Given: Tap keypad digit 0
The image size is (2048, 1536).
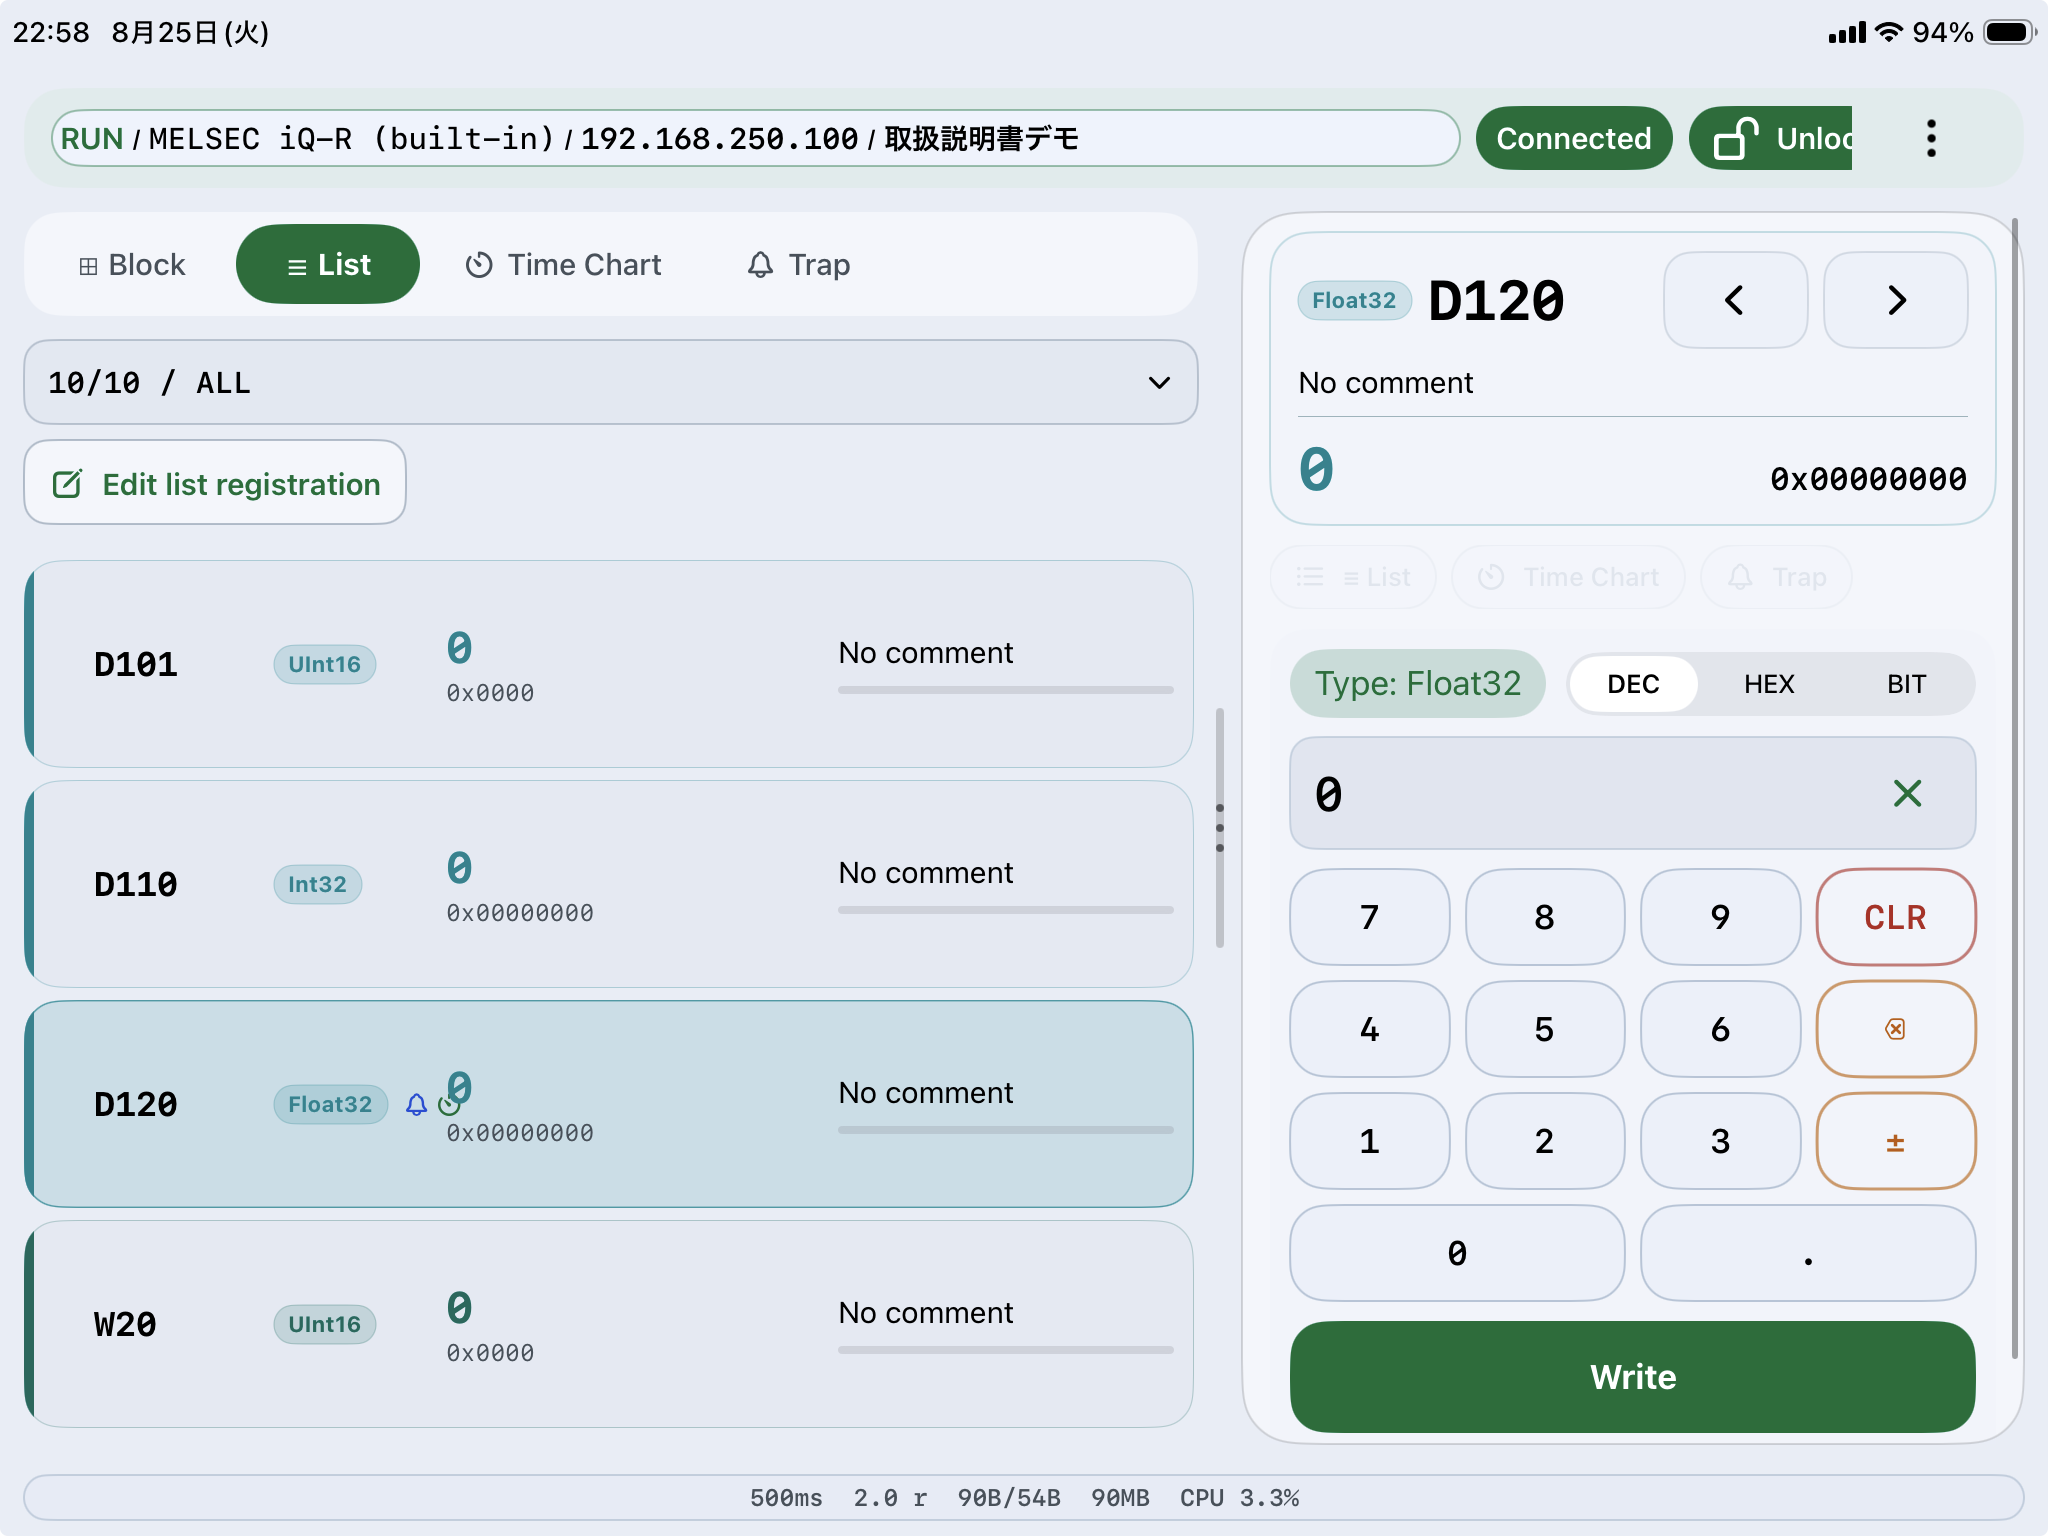Looking at the screenshot, I should [1457, 1253].
